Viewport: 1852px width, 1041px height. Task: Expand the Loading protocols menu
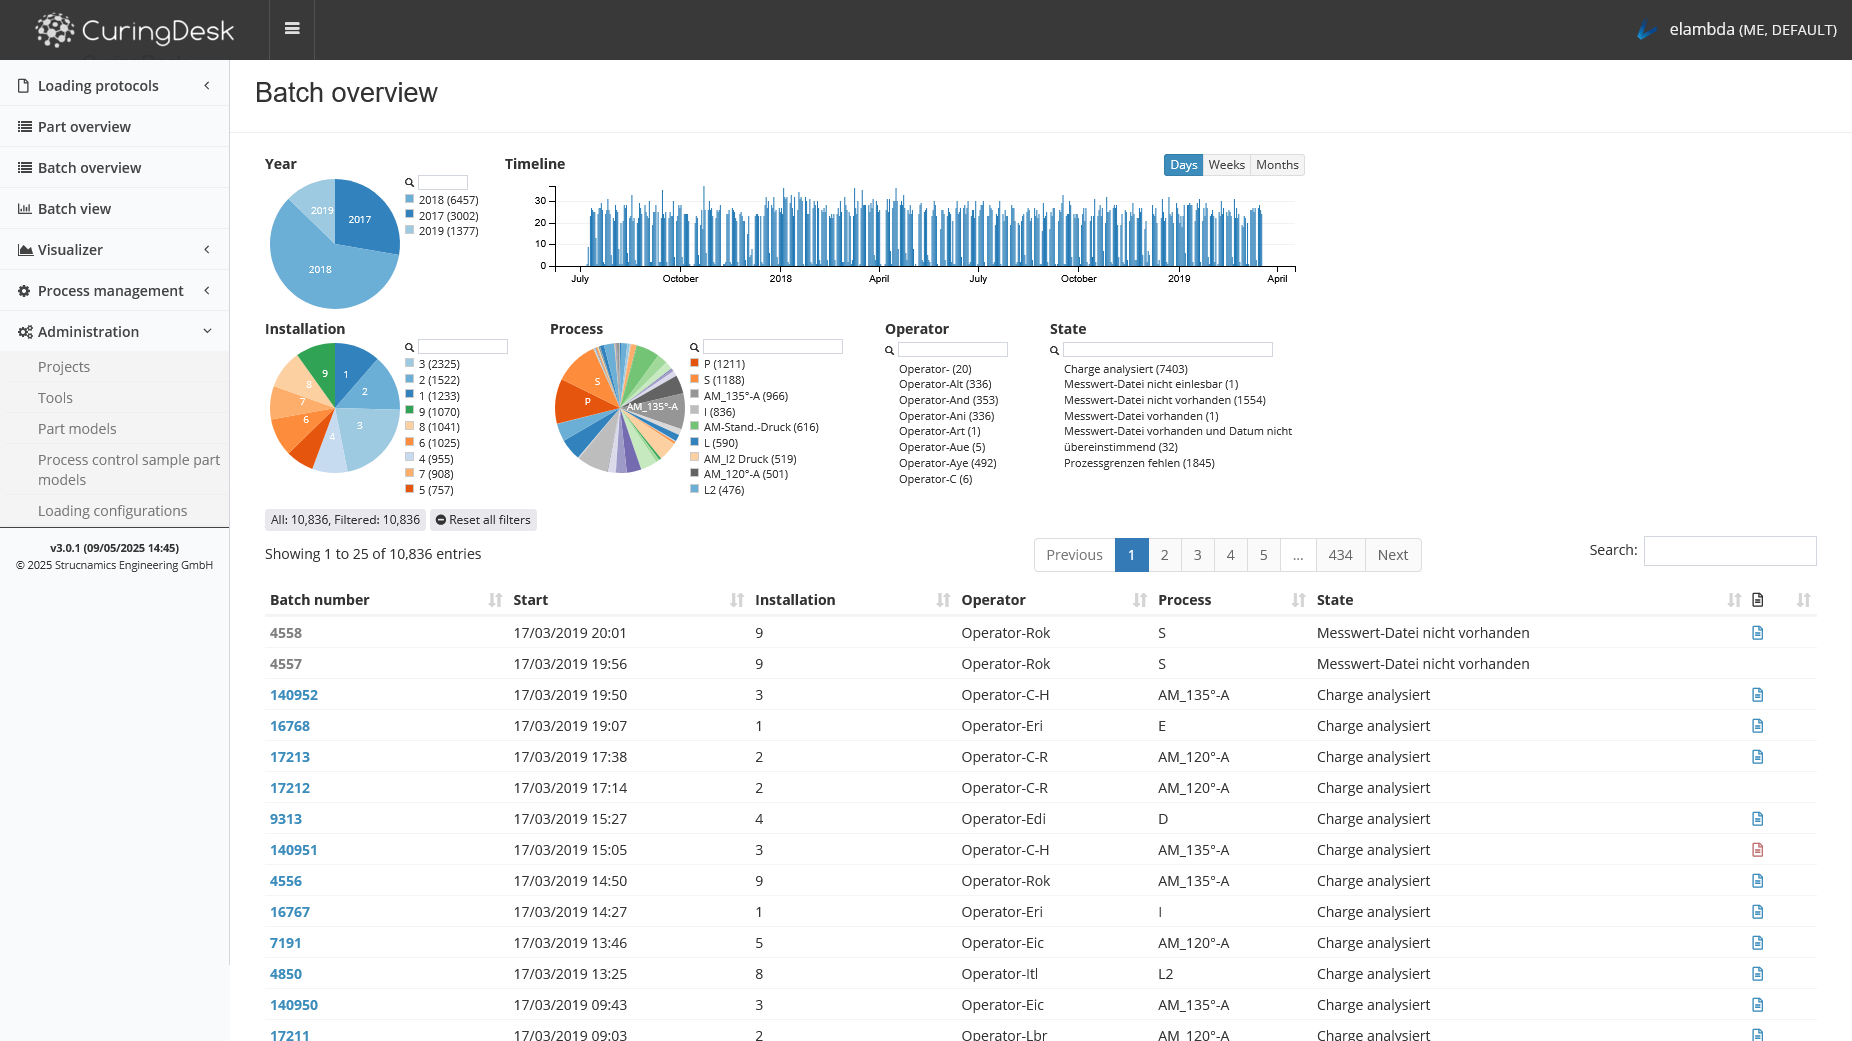coord(114,86)
